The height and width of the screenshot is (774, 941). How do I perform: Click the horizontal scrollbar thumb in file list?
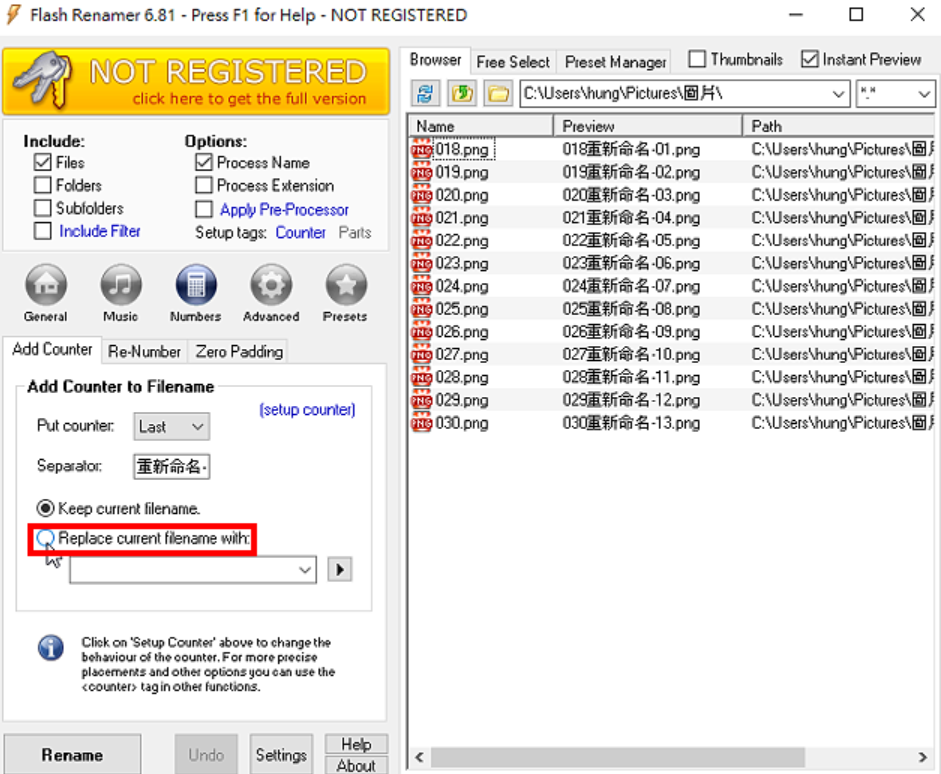[x=618, y=757]
